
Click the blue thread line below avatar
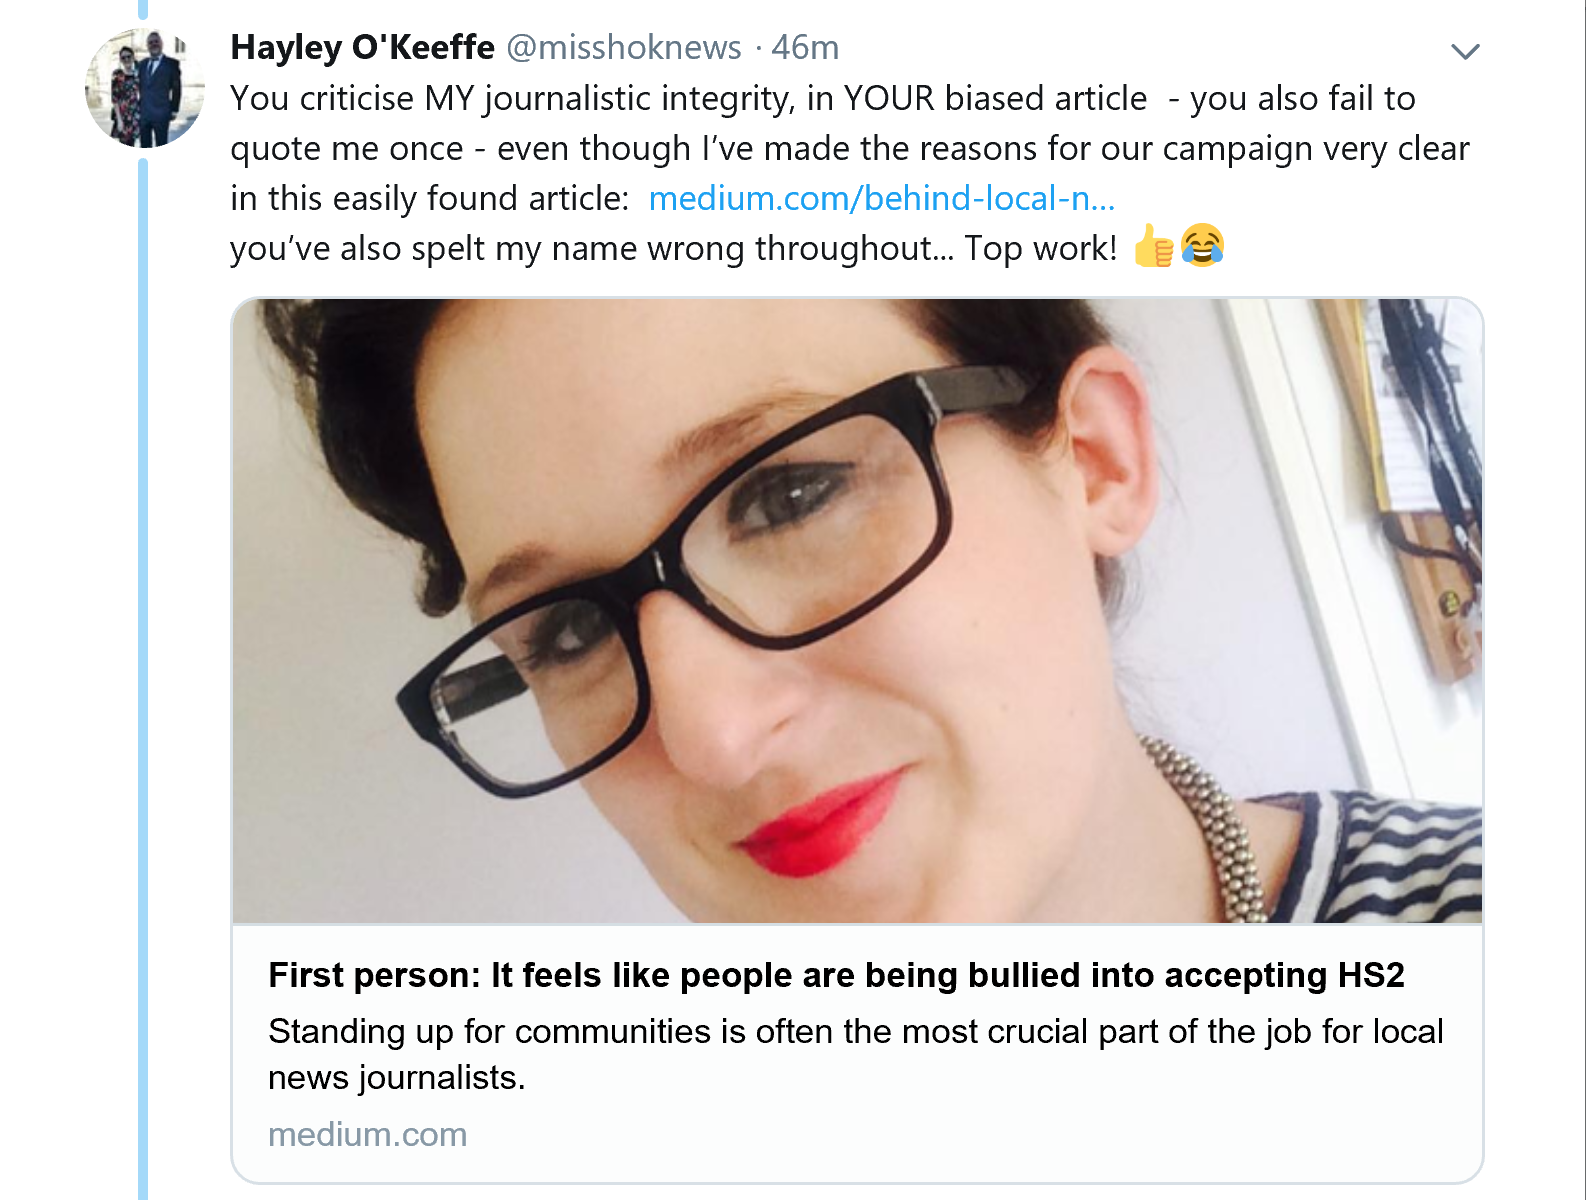(143, 678)
